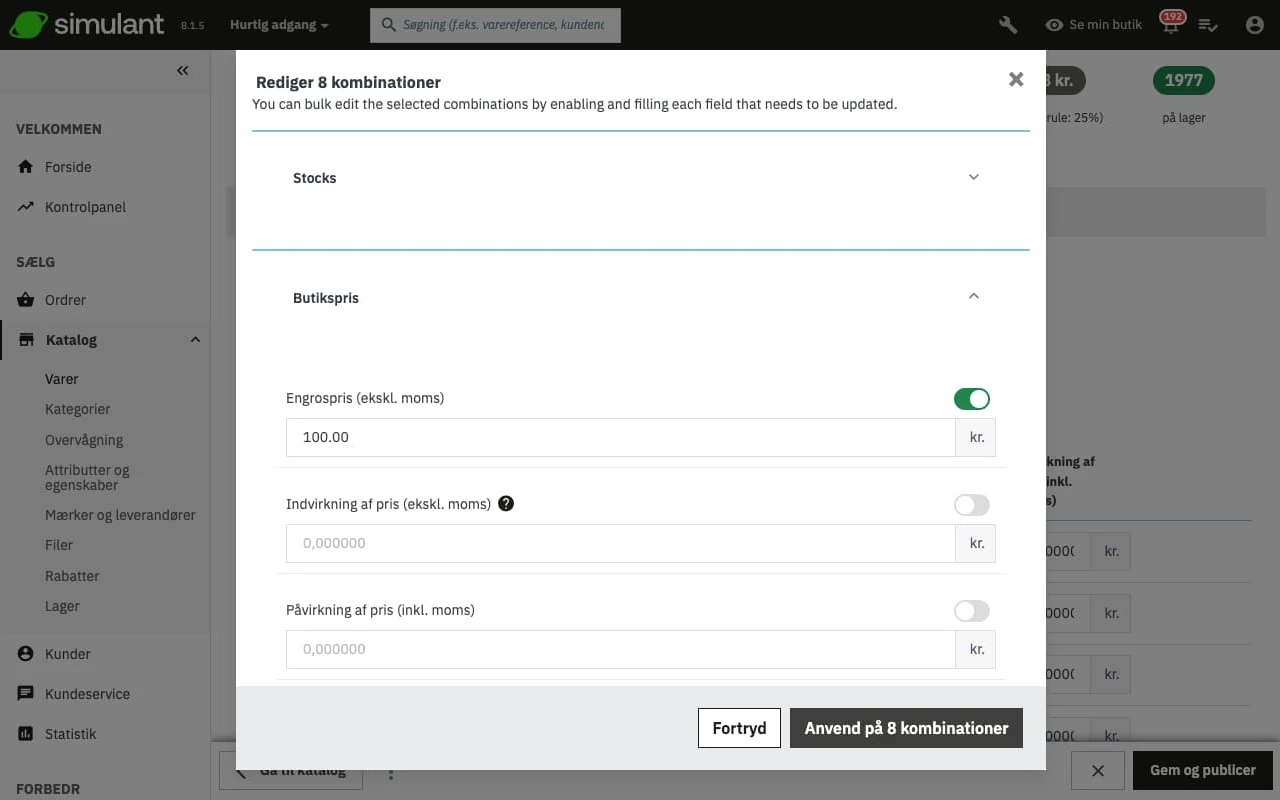Open the user profile icon

pos(1254,25)
